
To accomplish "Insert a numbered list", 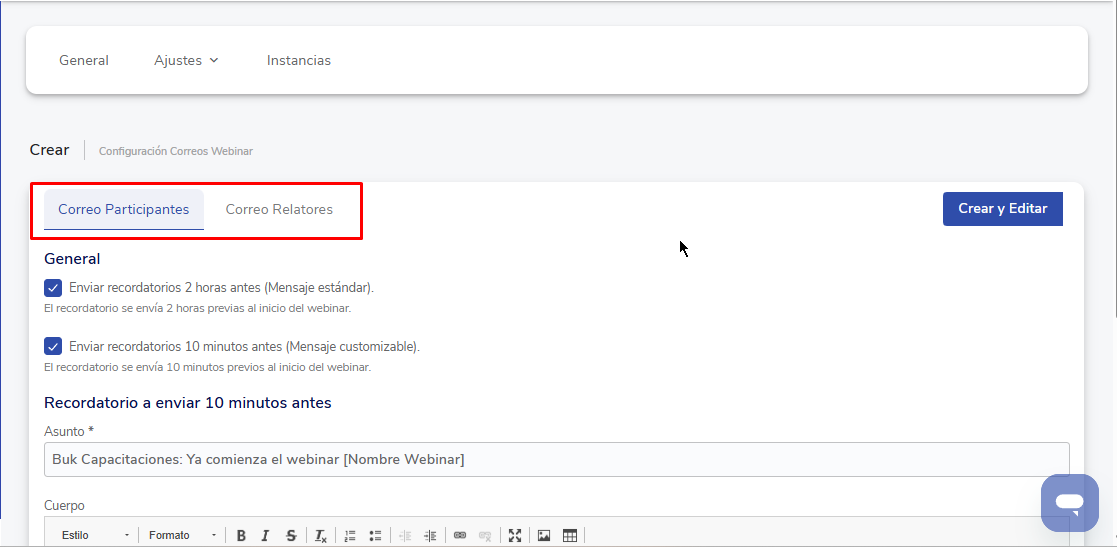I will (350, 536).
